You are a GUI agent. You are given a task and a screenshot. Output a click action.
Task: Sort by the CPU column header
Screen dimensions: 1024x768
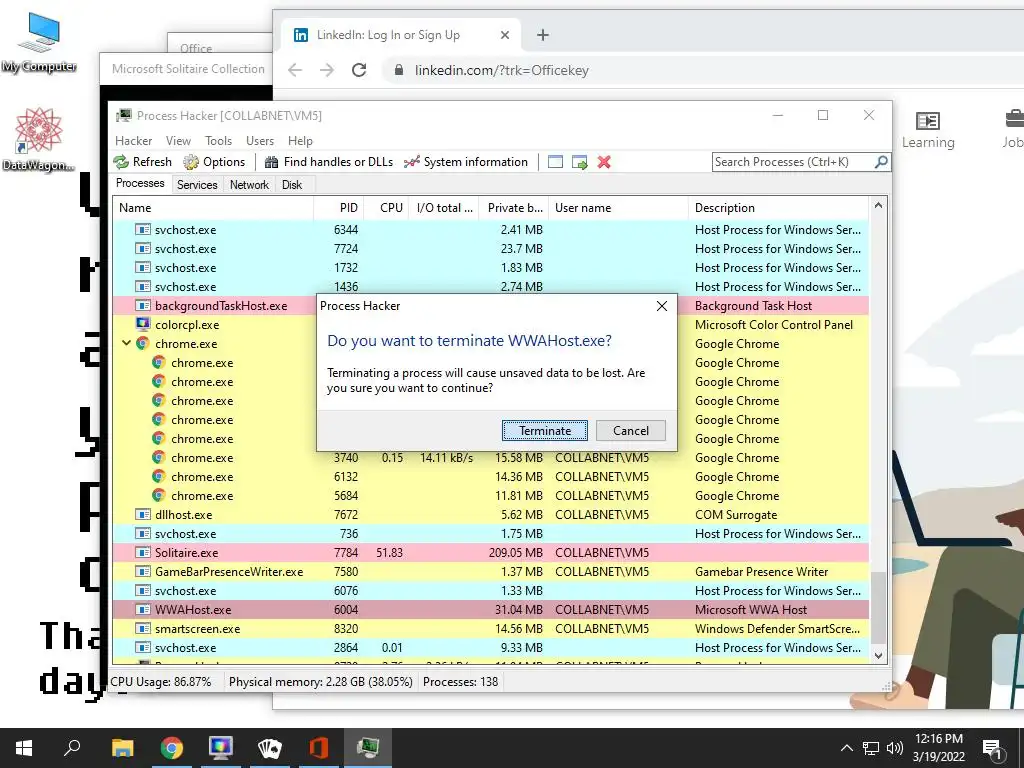pyautogui.click(x=386, y=208)
